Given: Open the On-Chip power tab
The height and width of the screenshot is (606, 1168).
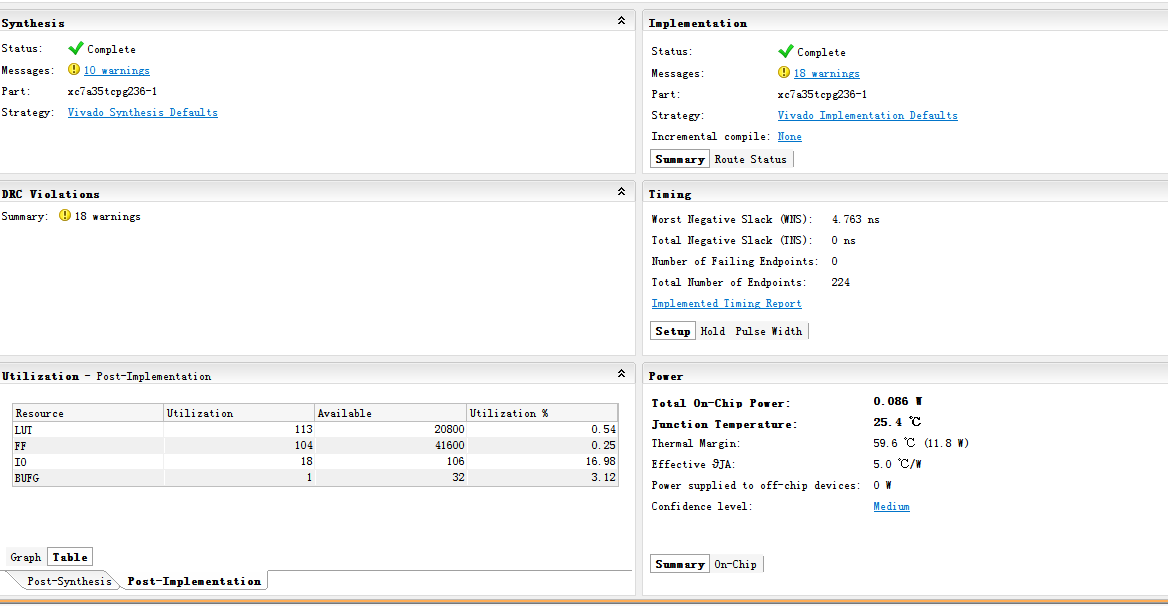Looking at the screenshot, I should (735, 564).
